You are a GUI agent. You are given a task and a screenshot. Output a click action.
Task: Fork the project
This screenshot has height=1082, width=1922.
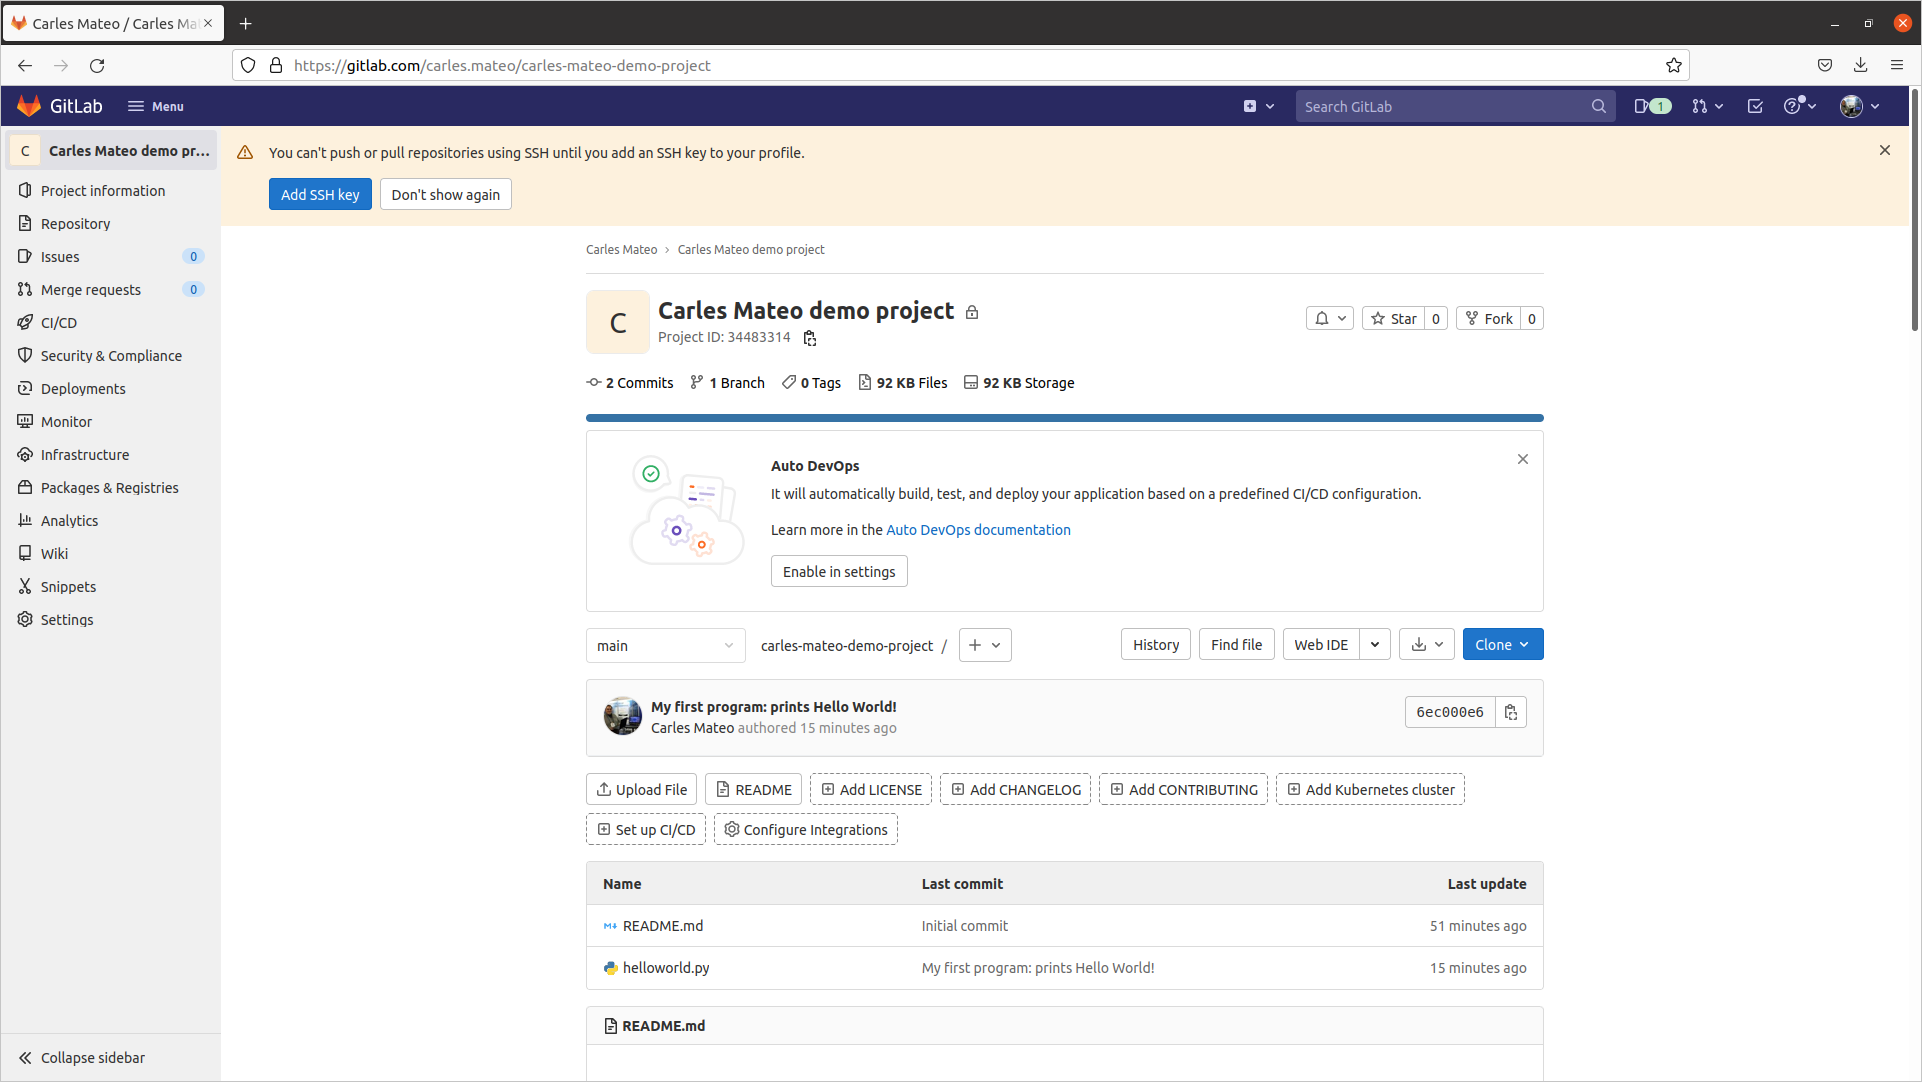click(1488, 318)
